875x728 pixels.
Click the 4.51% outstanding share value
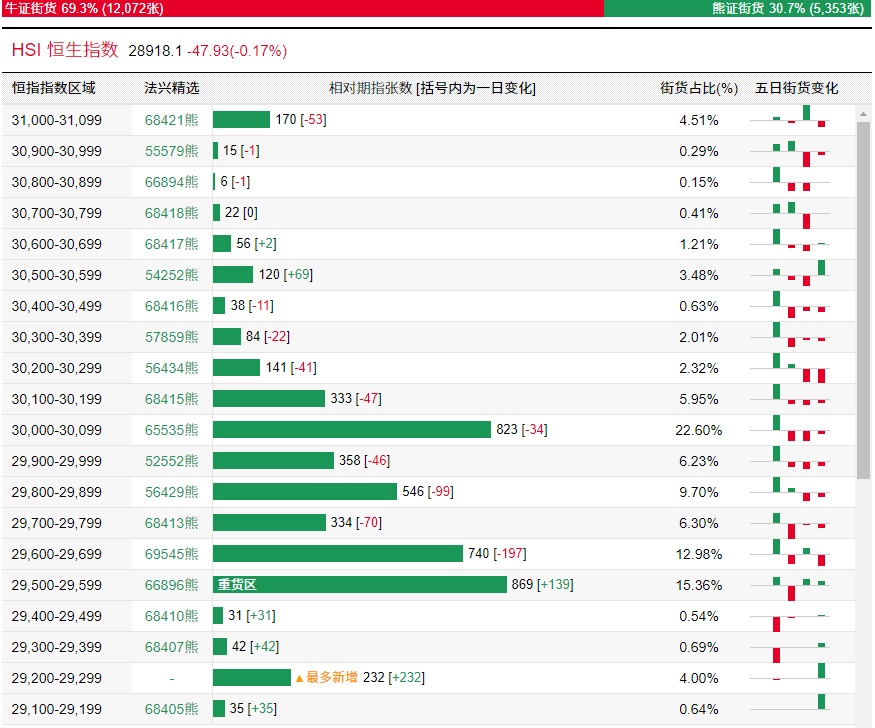tap(699, 120)
